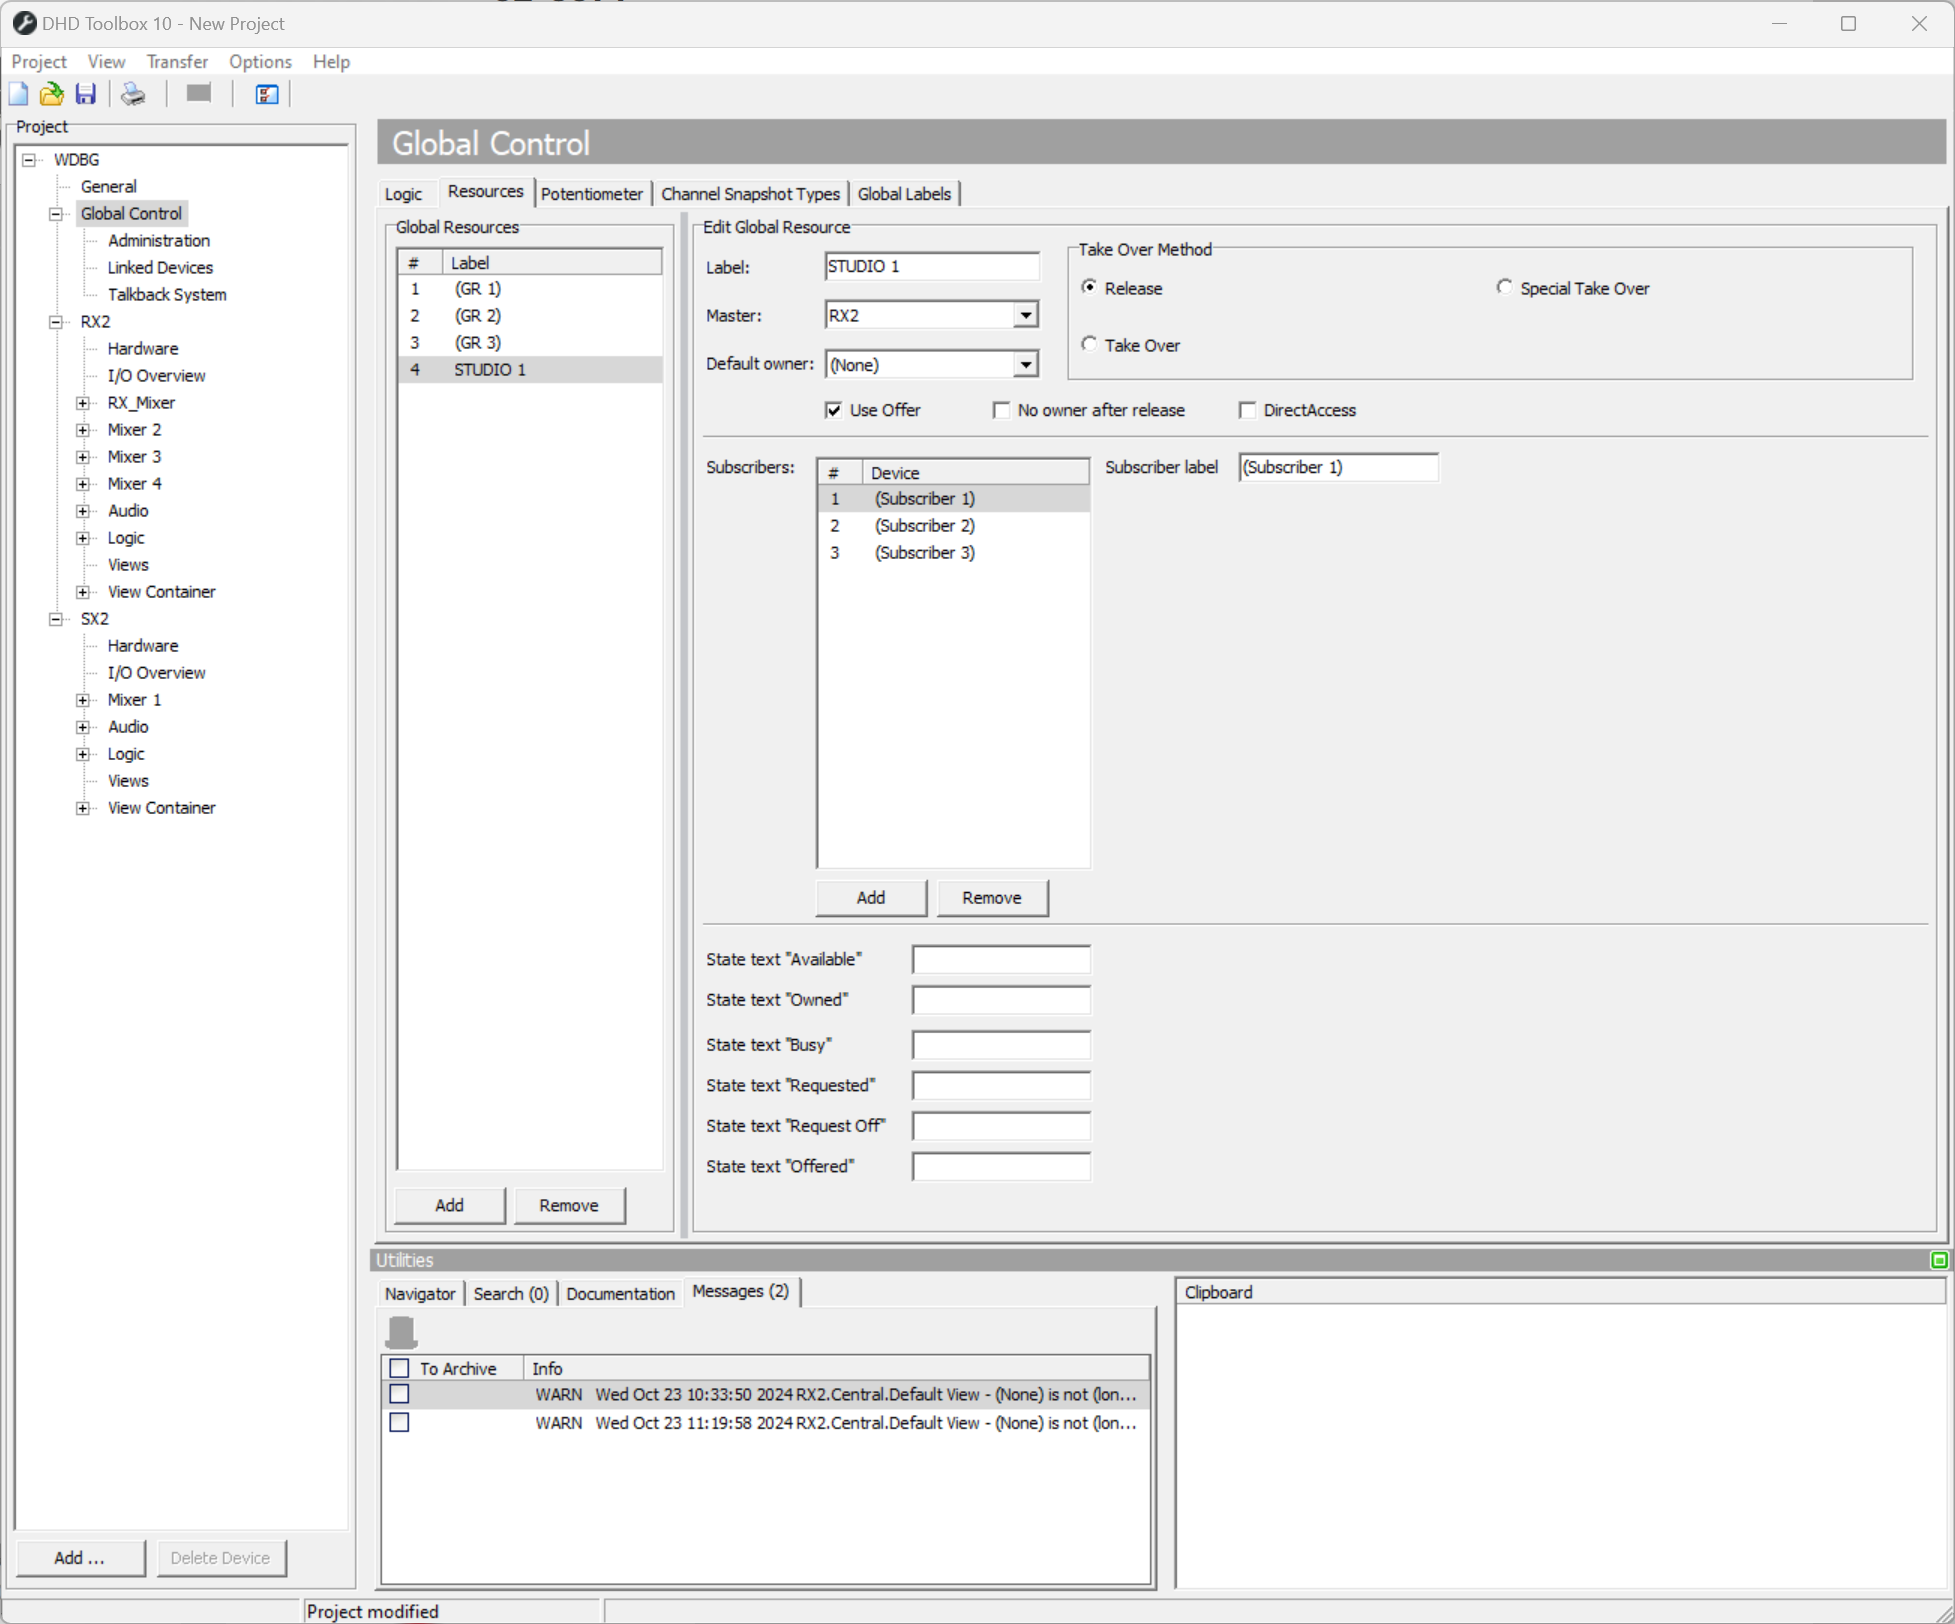
Task: Click the Print toolbar icon
Action: point(132,93)
